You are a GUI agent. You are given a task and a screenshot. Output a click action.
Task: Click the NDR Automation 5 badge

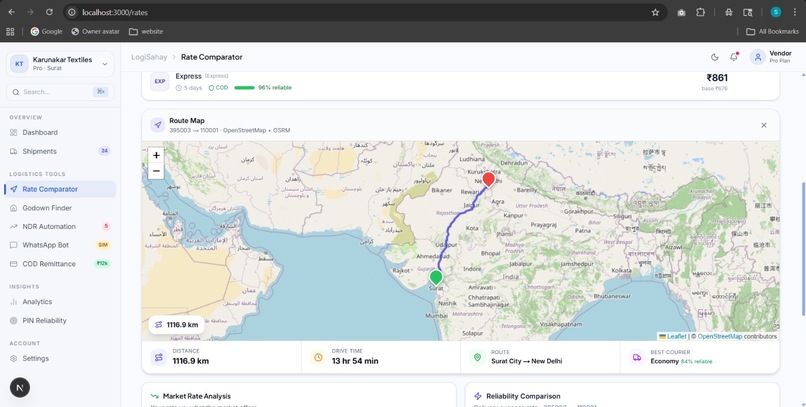106,226
